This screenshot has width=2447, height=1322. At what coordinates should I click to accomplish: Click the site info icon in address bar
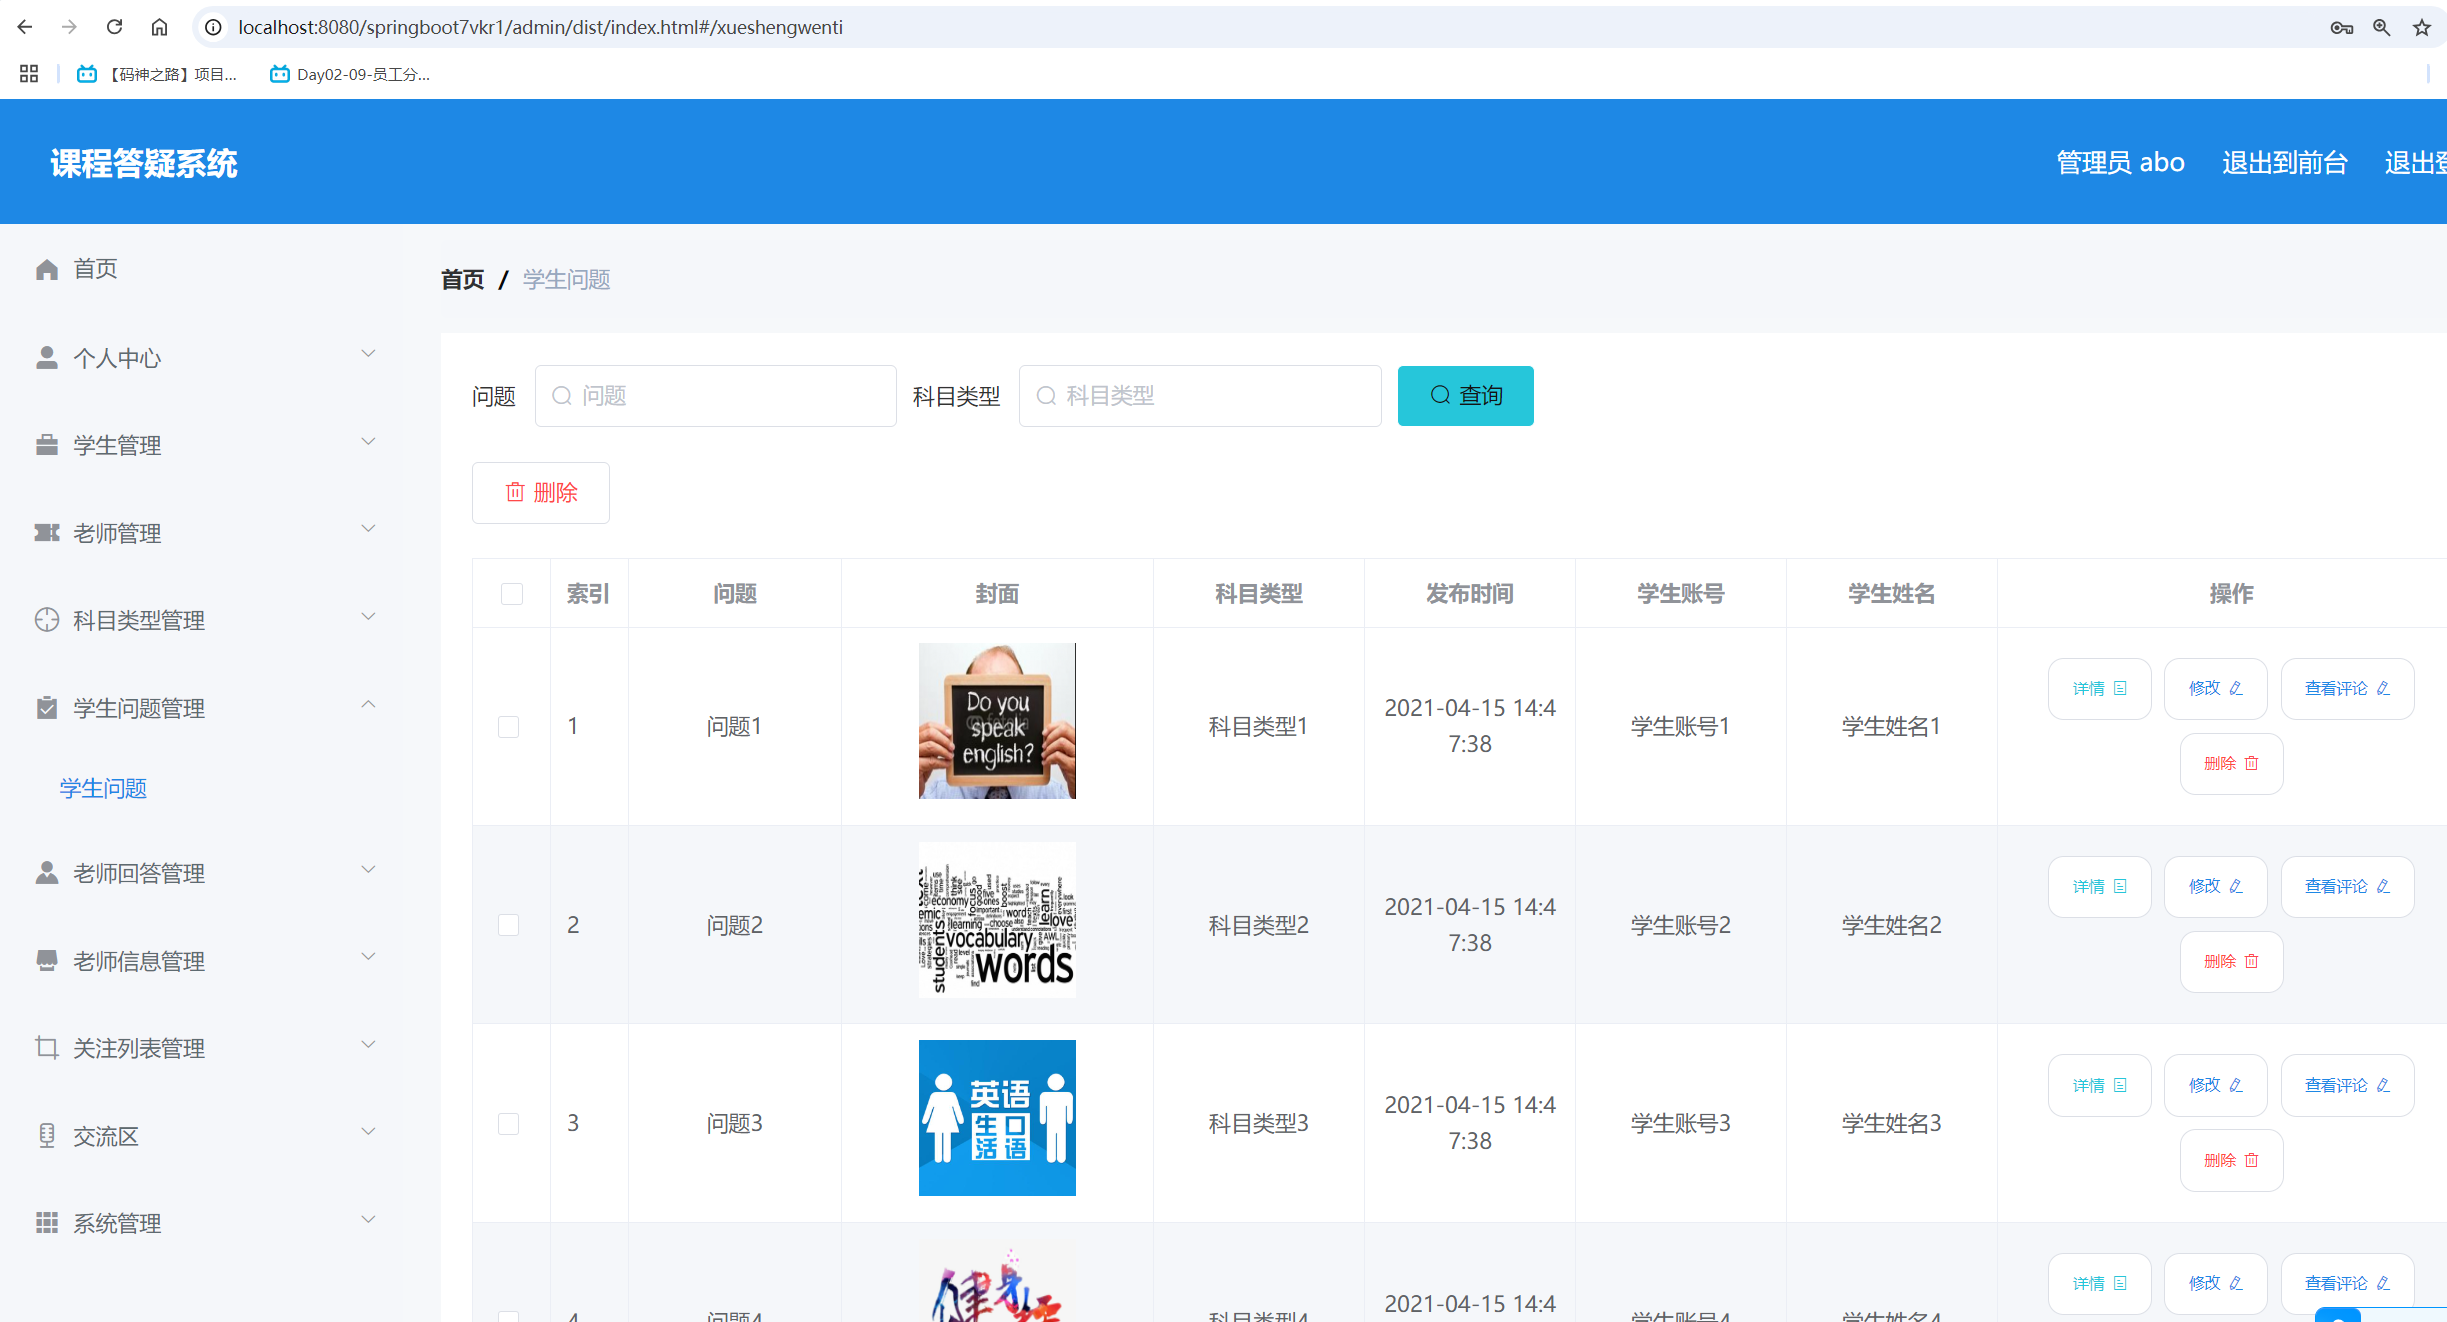(213, 27)
